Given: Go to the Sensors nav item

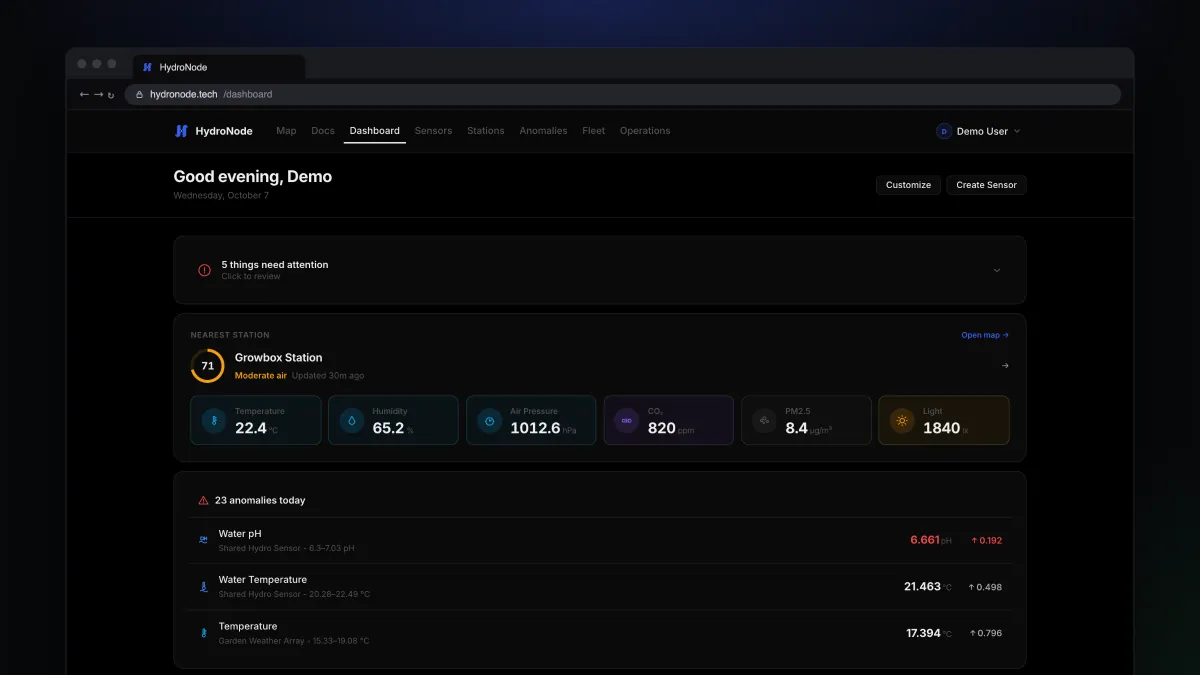Looking at the screenshot, I should (x=433, y=131).
